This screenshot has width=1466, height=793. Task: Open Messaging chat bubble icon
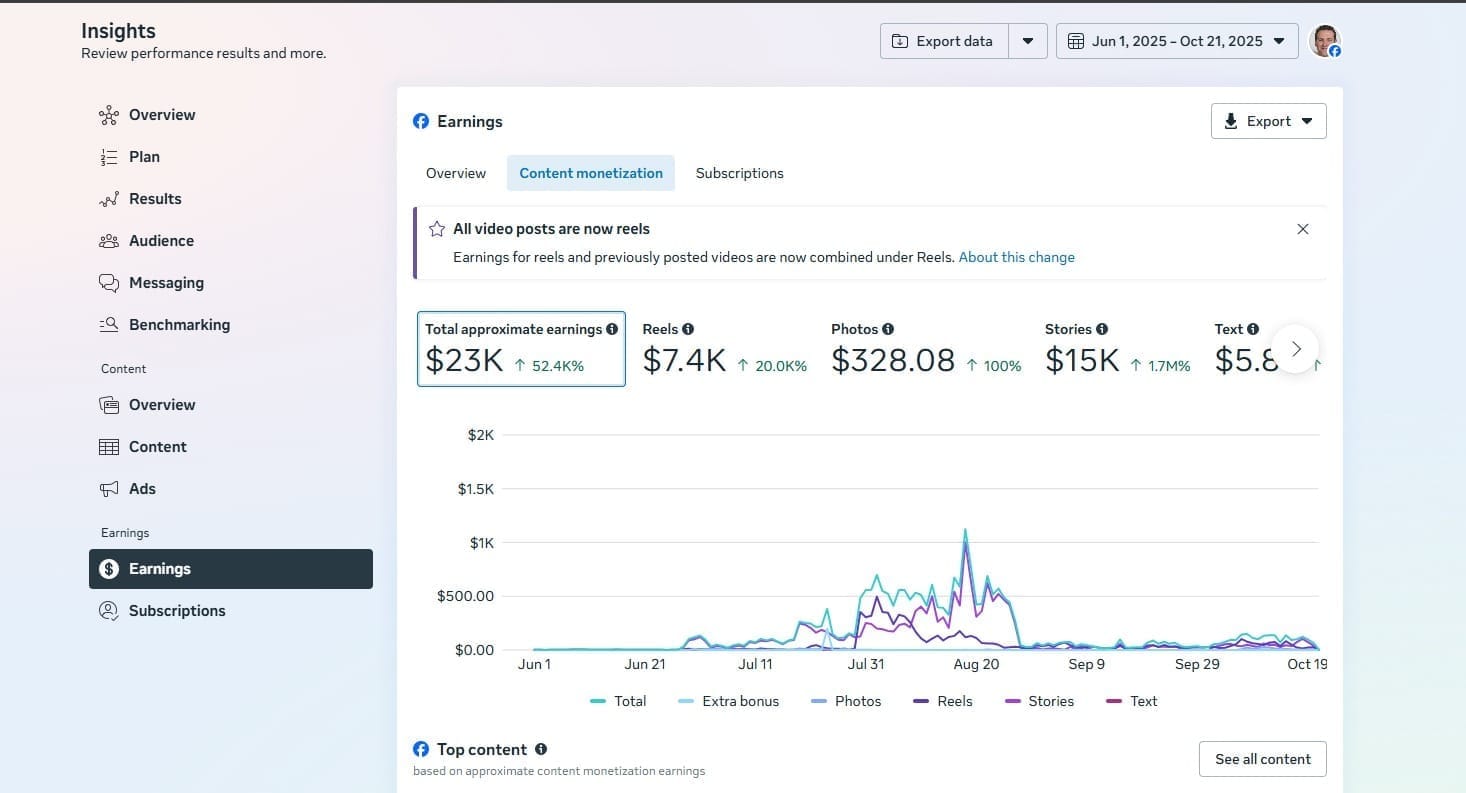pos(109,283)
